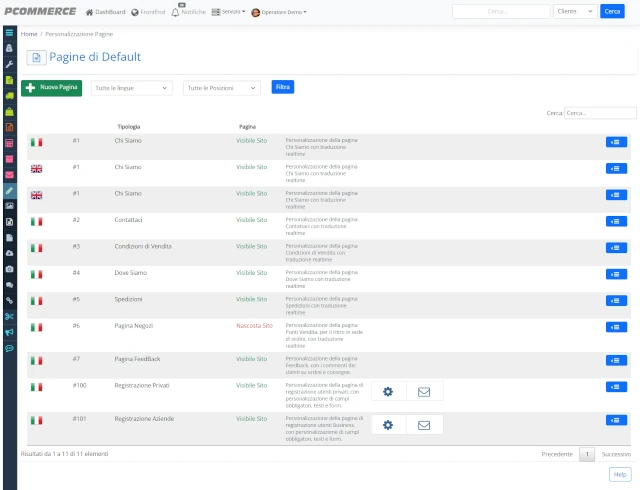Go to Successivo page
The width and height of the screenshot is (640, 490).
pyautogui.click(x=616, y=454)
